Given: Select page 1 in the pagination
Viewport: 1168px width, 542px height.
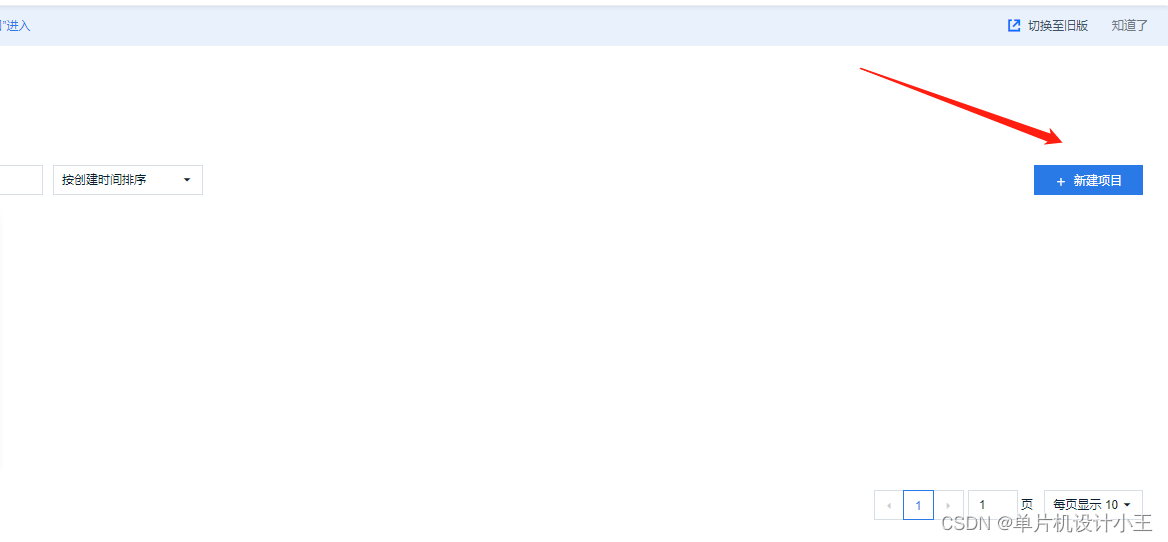Looking at the screenshot, I should tap(918, 506).
